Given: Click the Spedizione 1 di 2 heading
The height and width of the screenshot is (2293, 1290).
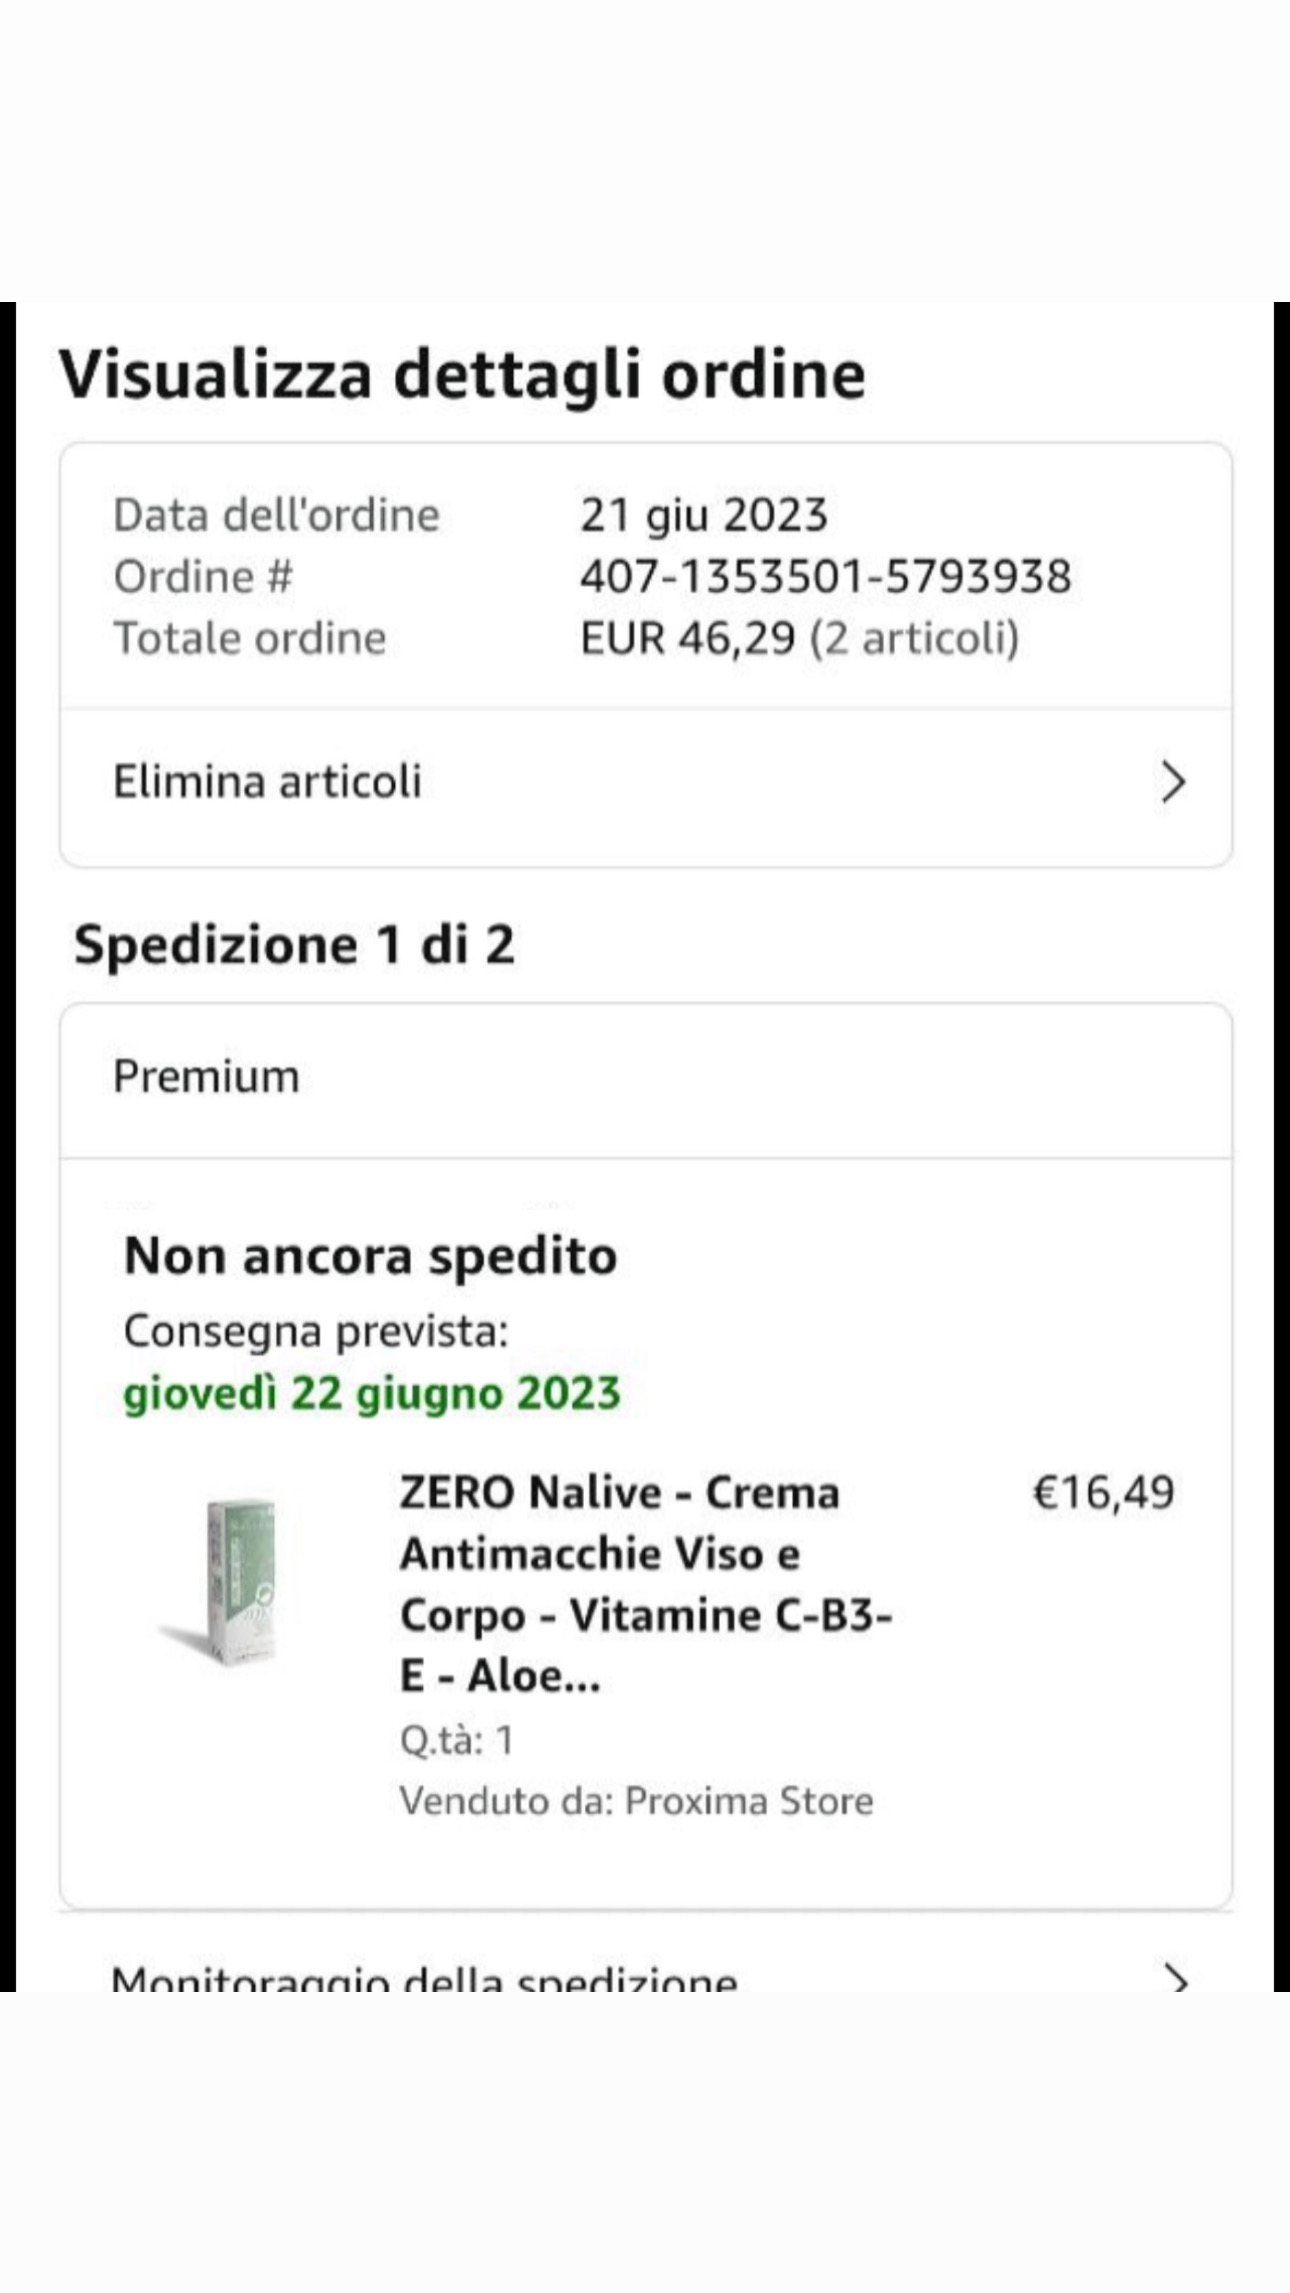Looking at the screenshot, I should click(x=294, y=944).
